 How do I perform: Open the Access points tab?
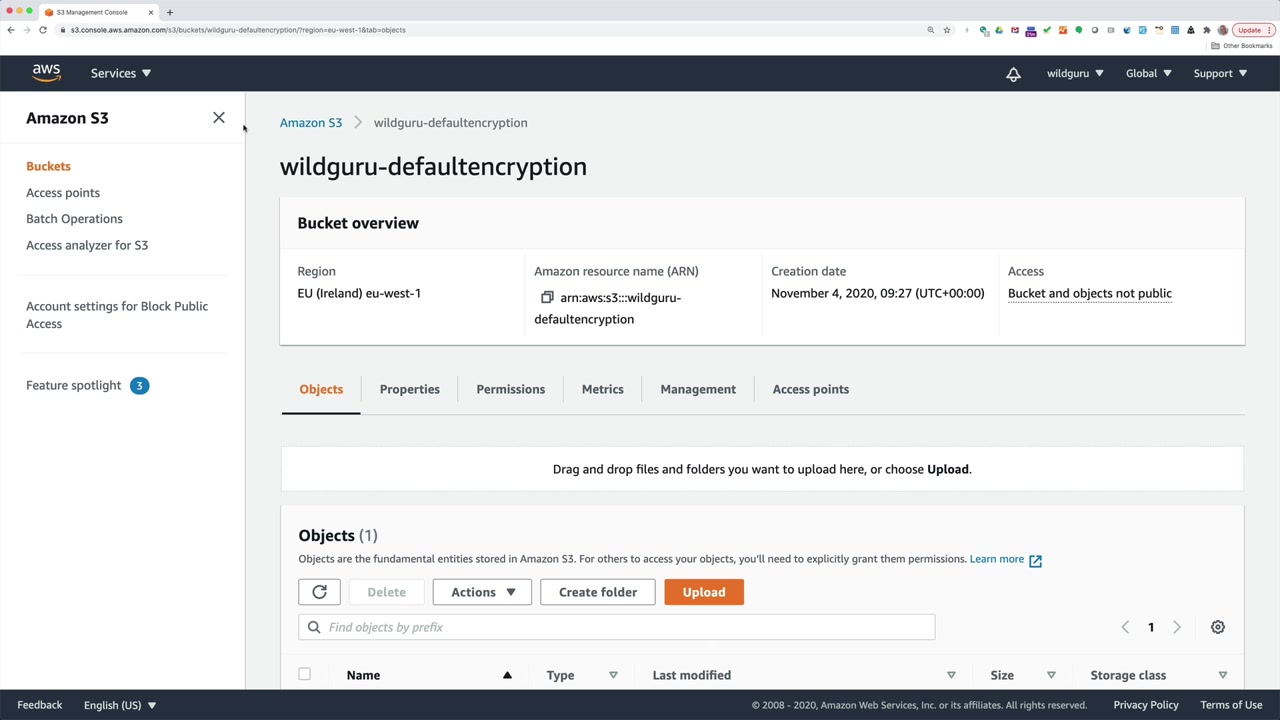(x=811, y=389)
